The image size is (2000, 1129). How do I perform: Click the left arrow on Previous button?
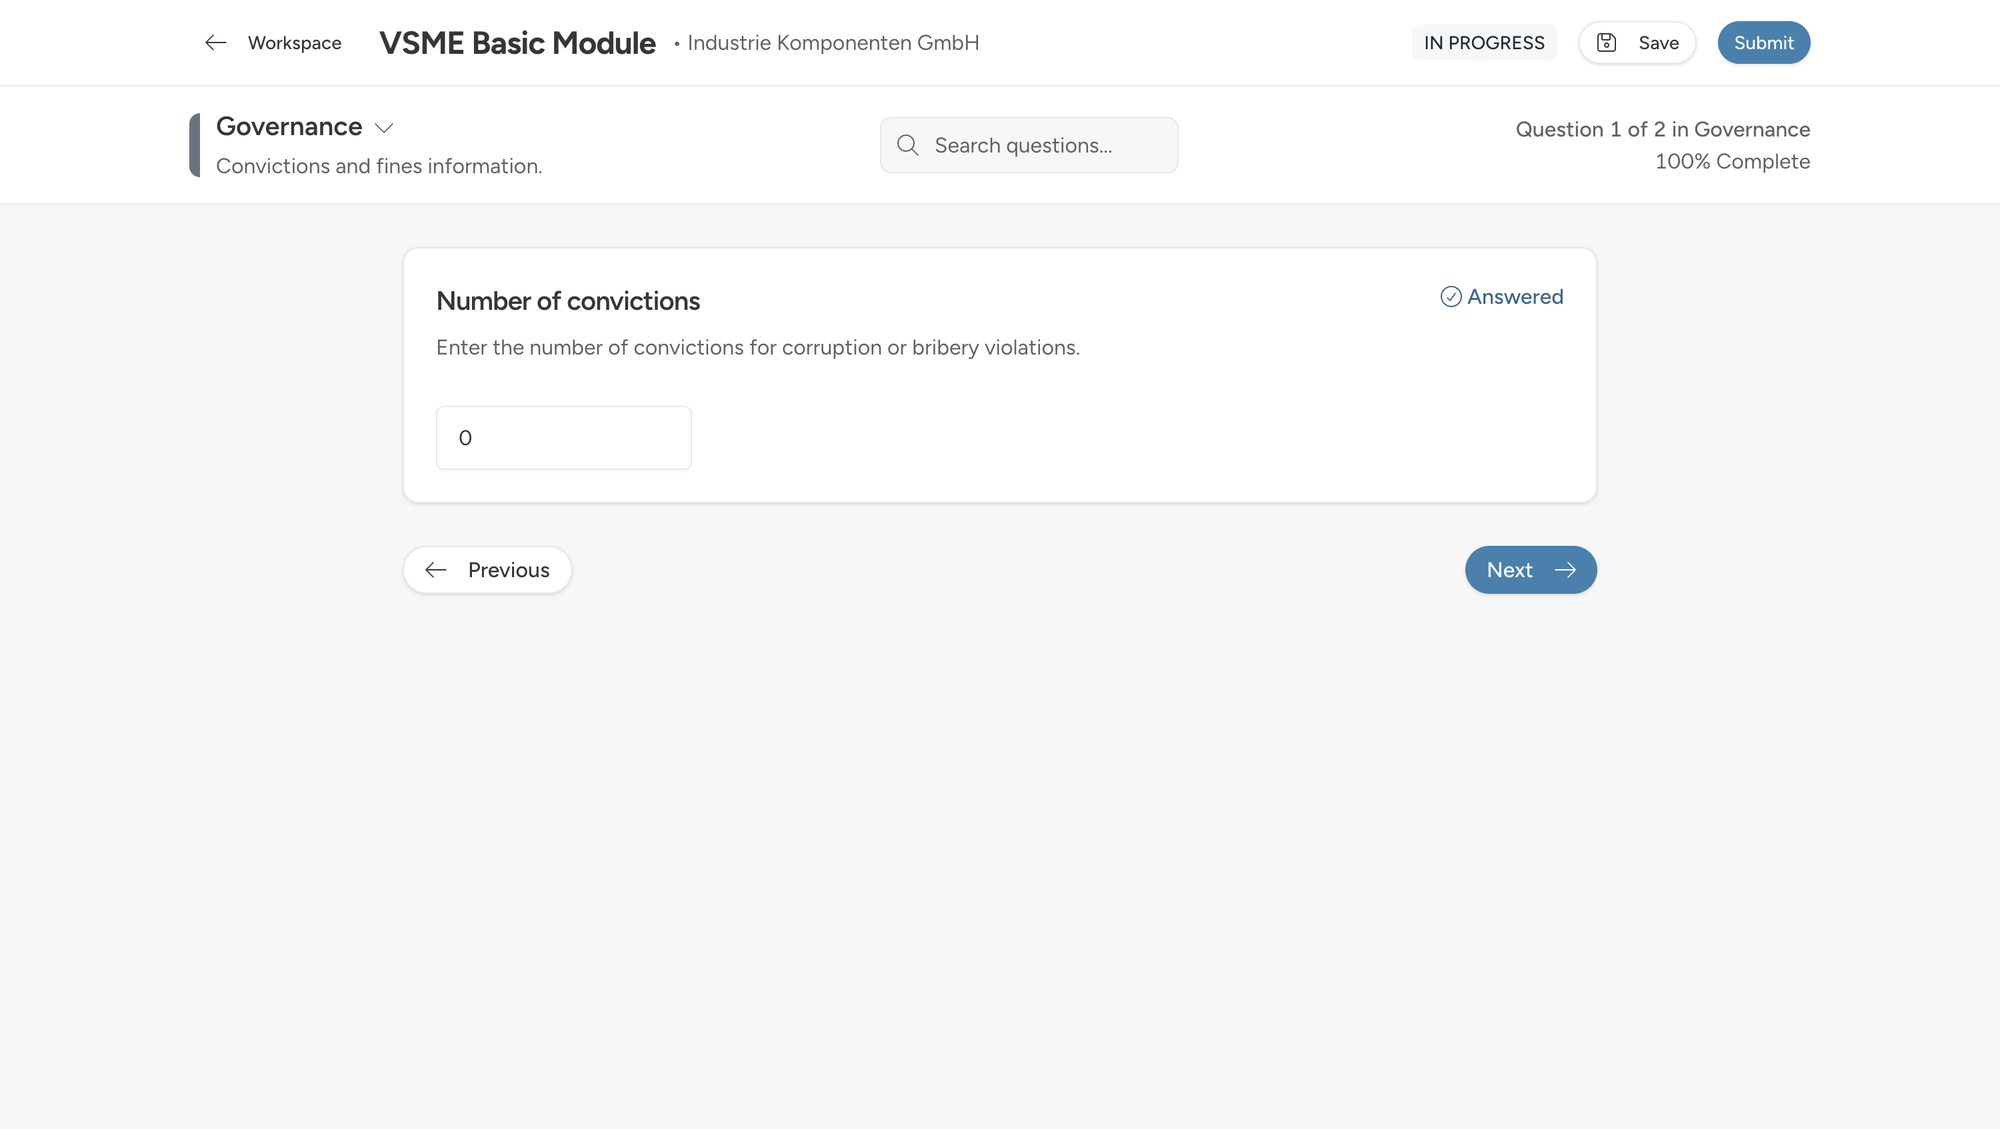(x=436, y=570)
